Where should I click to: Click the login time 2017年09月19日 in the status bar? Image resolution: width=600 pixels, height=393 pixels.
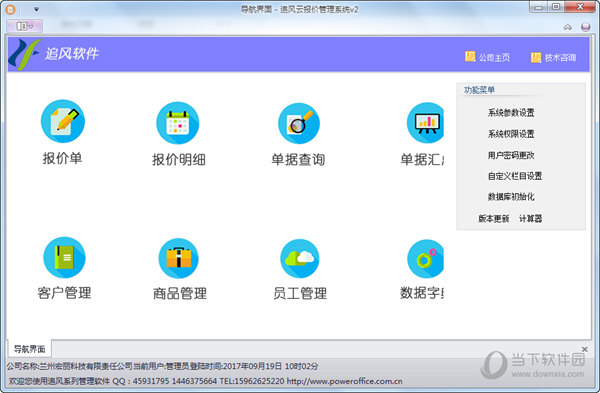(253, 366)
